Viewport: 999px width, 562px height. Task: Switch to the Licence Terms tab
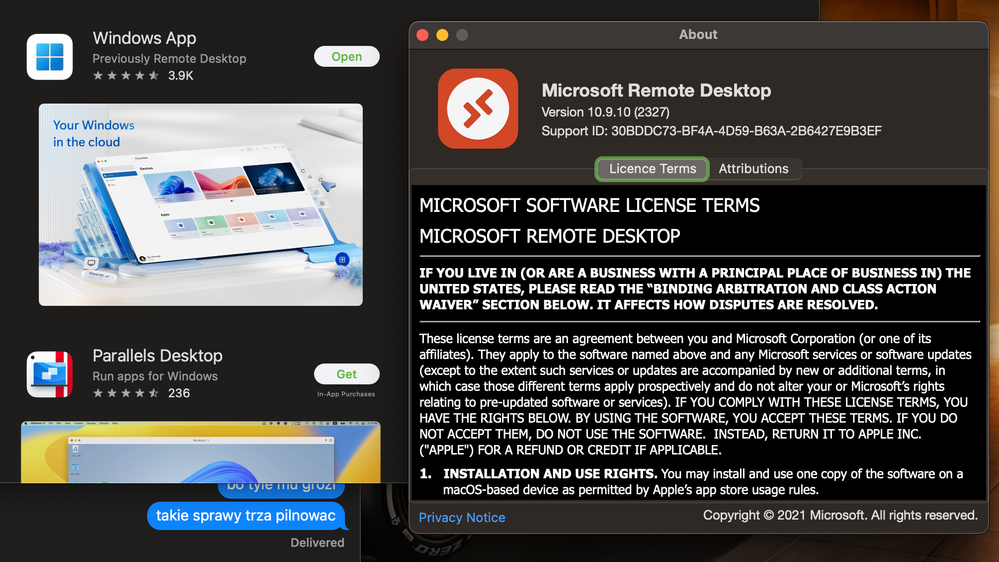pos(652,169)
